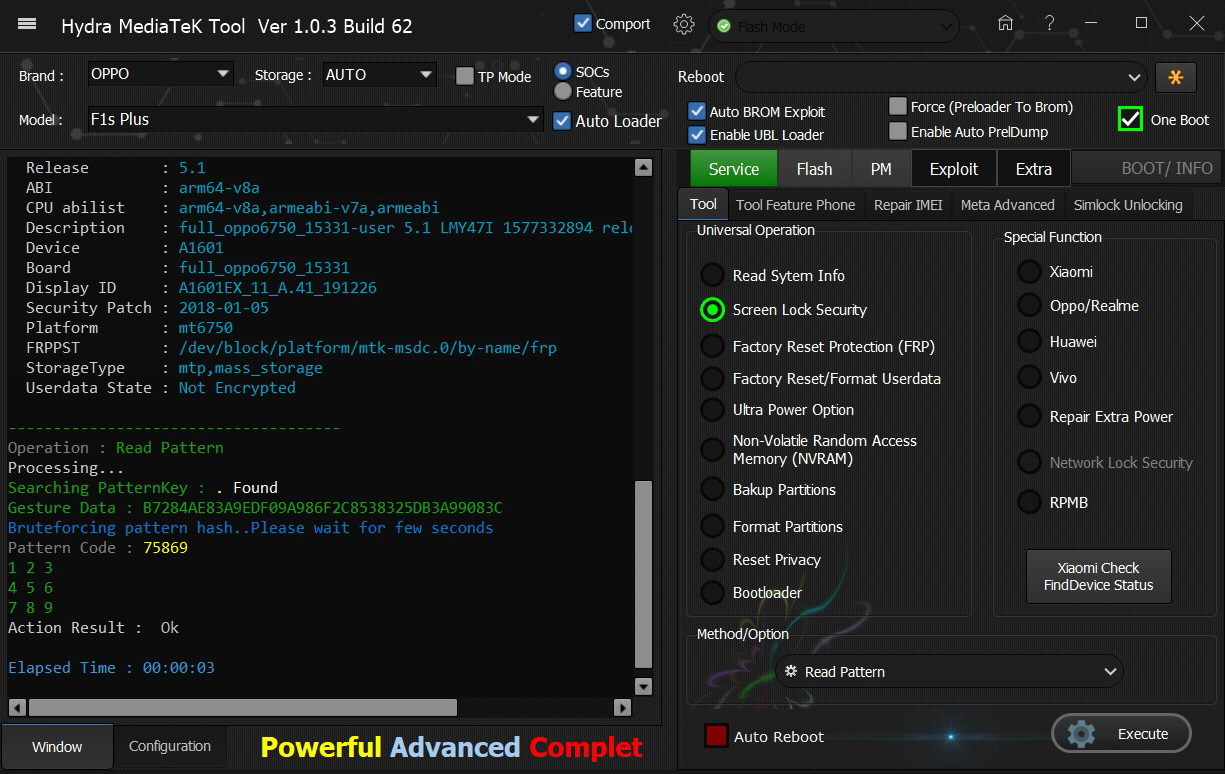The width and height of the screenshot is (1225, 774).
Task: Select Vivo special function
Action: point(1029,377)
